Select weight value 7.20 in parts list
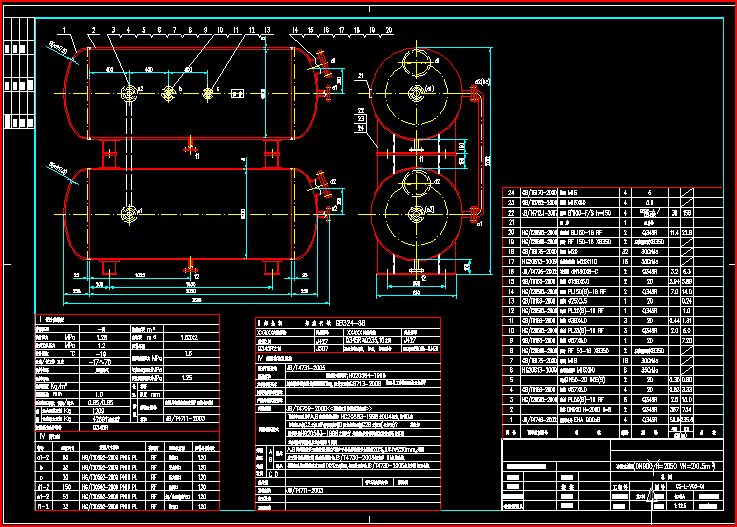Image resolution: width=737 pixels, height=527 pixels. [687, 340]
